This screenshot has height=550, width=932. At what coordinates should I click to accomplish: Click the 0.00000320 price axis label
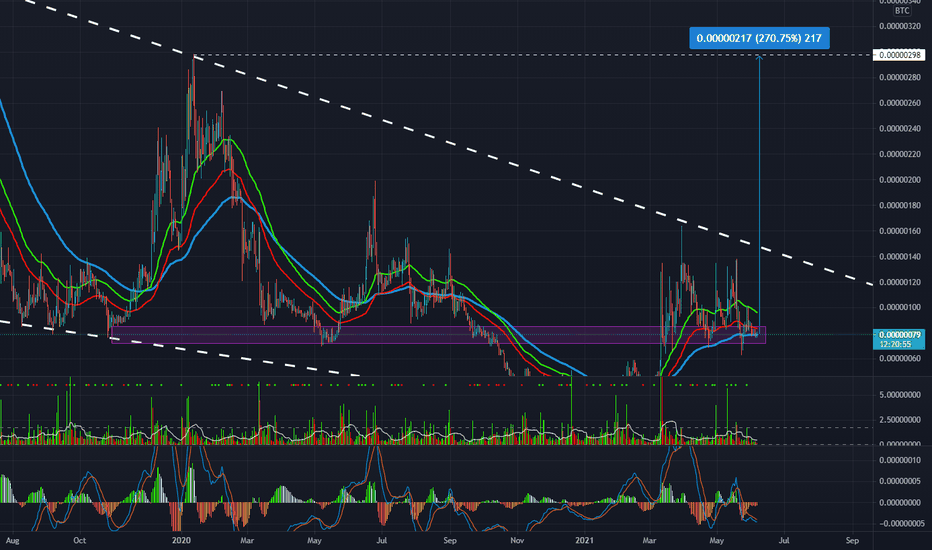(x=899, y=26)
